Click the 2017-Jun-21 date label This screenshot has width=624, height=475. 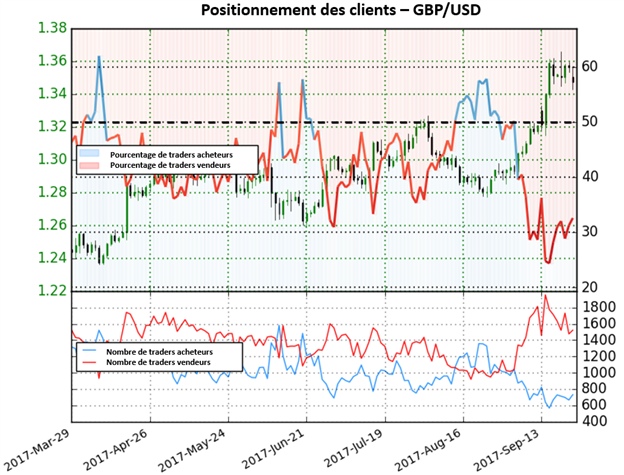pos(275,451)
